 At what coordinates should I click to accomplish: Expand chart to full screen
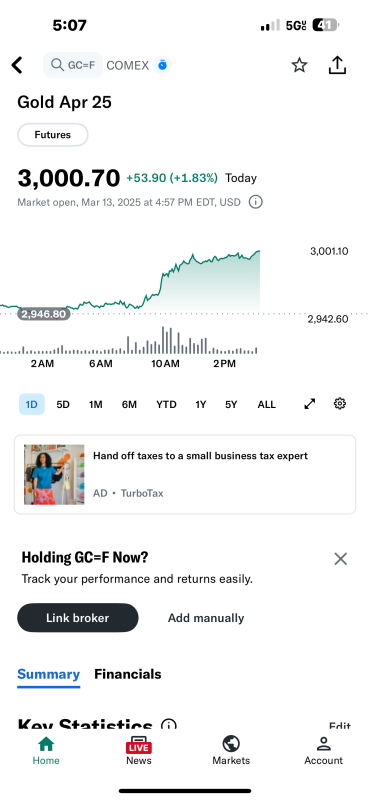pyautogui.click(x=310, y=404)
